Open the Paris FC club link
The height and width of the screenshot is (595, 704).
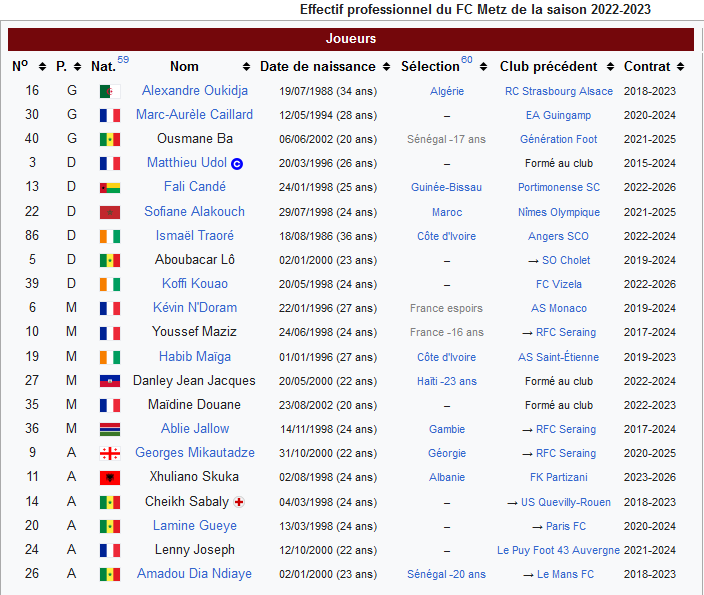click(x=566, y=526)
